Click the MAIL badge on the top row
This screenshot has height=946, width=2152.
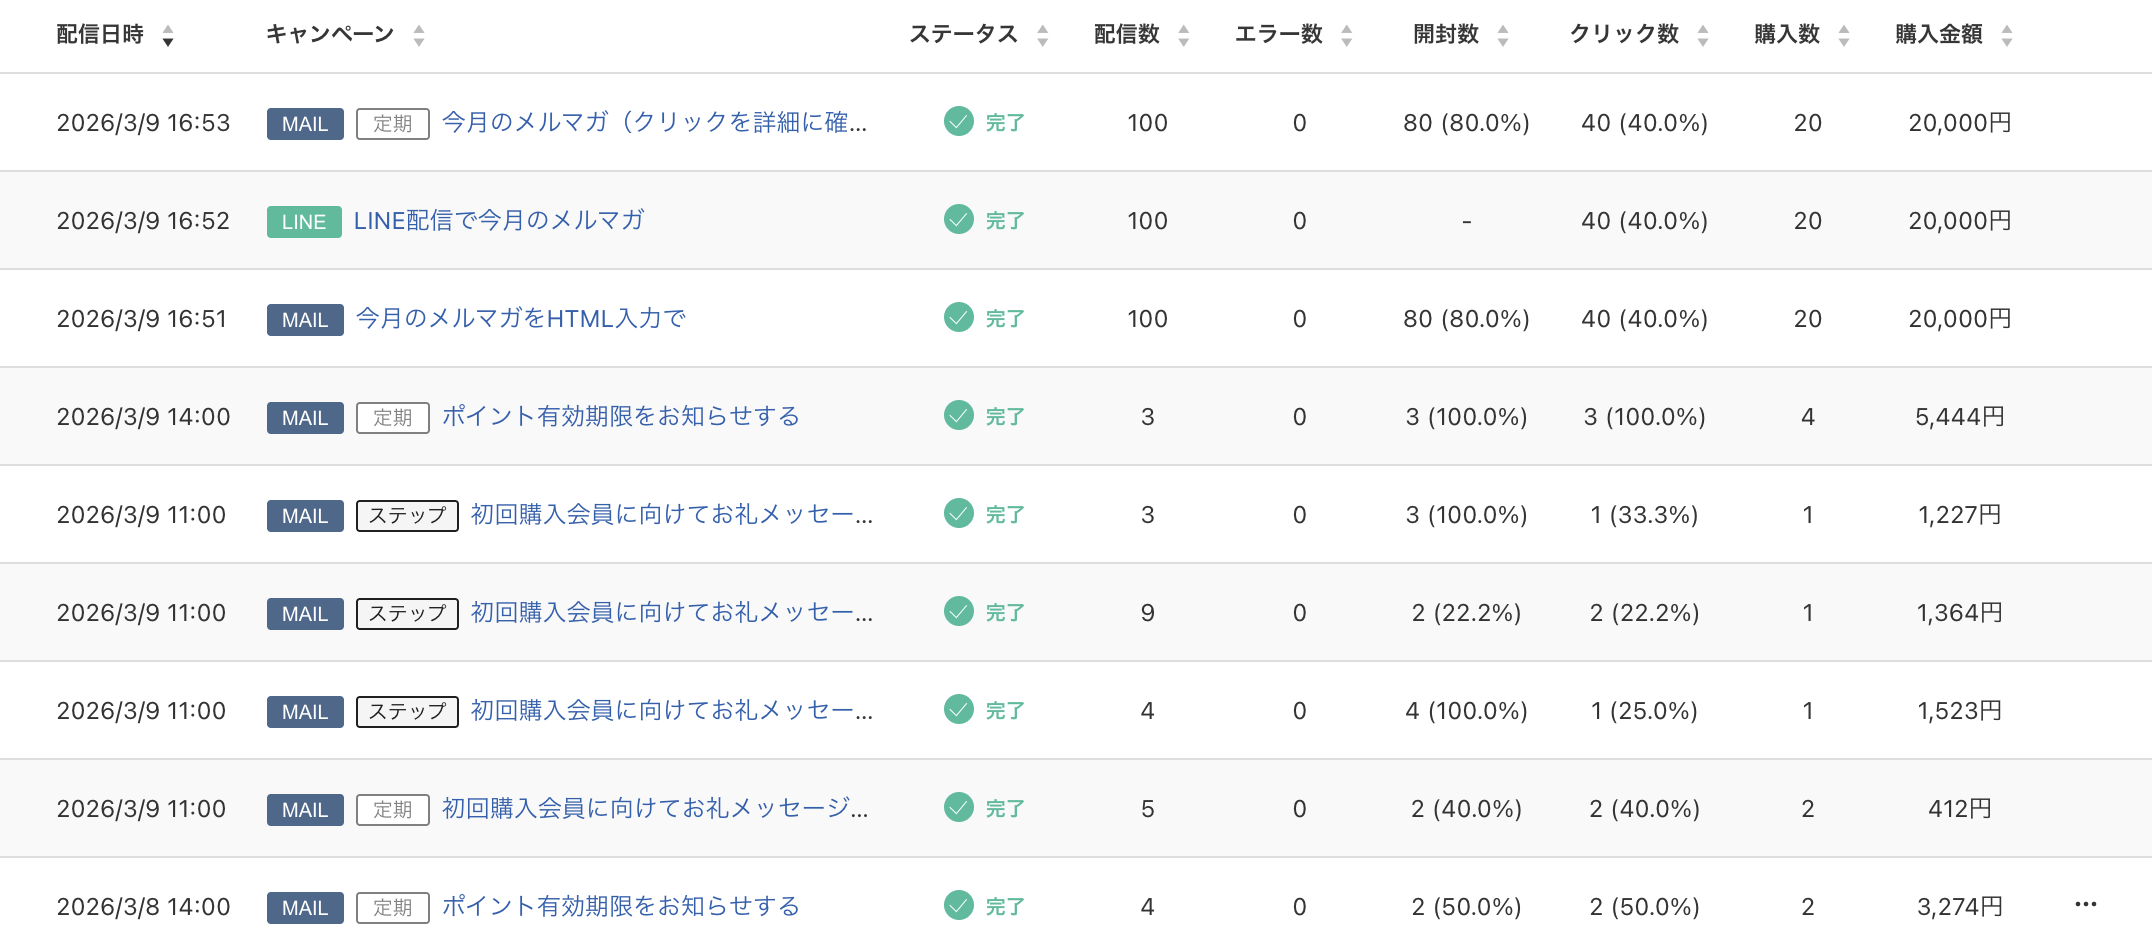pyautogui.click(x=304, y=123)
